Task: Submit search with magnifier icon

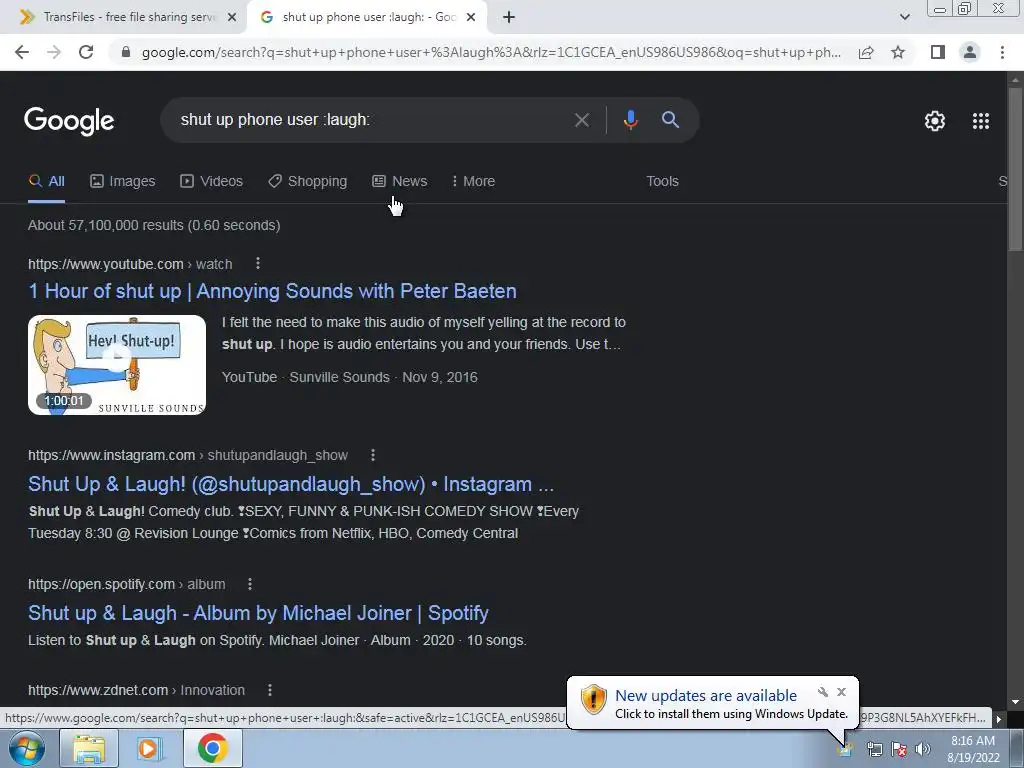Action: pyautogui.click(x=670, y=120)
